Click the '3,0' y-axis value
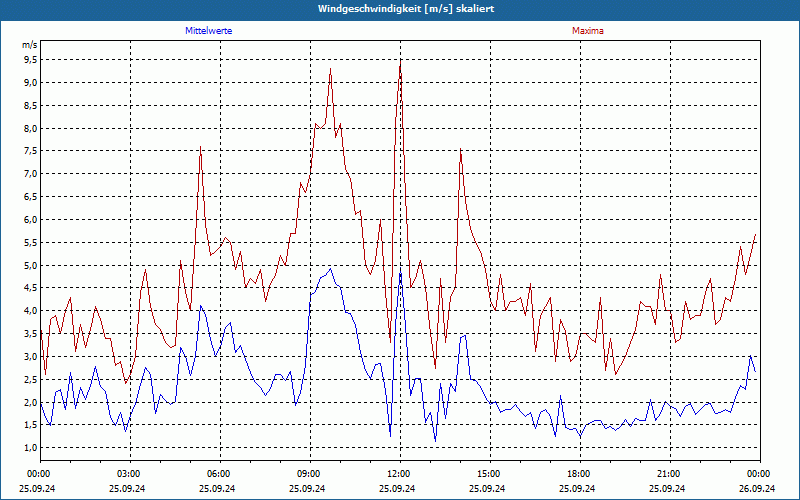Screen dimensions: 800x500 click(31, 356)
